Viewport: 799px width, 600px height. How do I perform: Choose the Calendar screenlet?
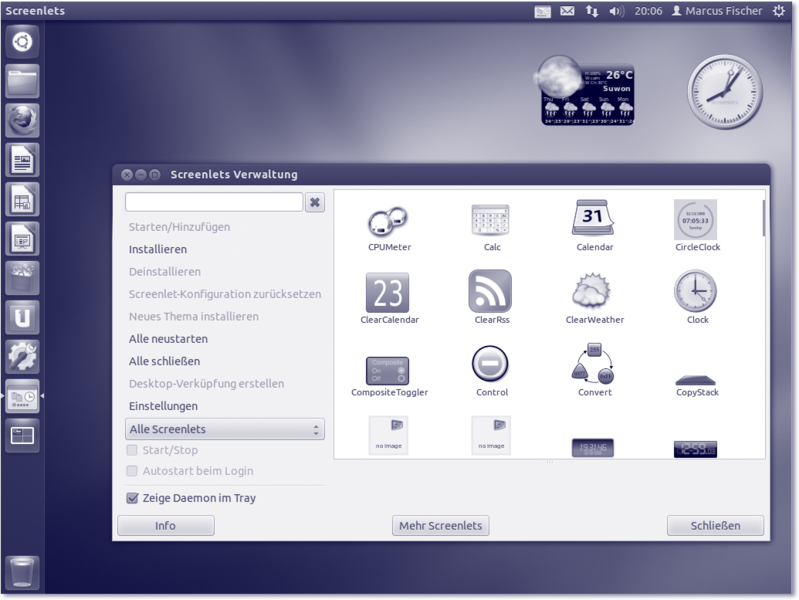594,220
